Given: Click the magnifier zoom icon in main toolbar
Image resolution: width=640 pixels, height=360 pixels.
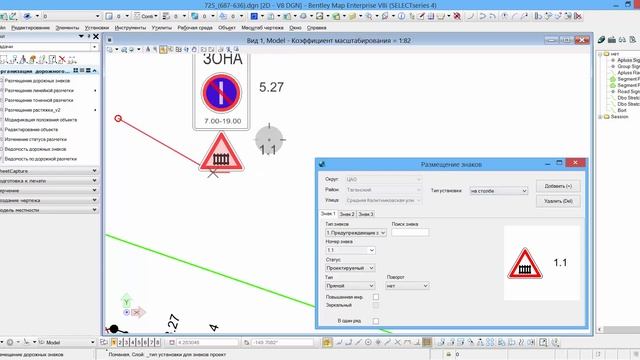Looking at the screenshot, I should pyautogui.click(x=369, y=16).
